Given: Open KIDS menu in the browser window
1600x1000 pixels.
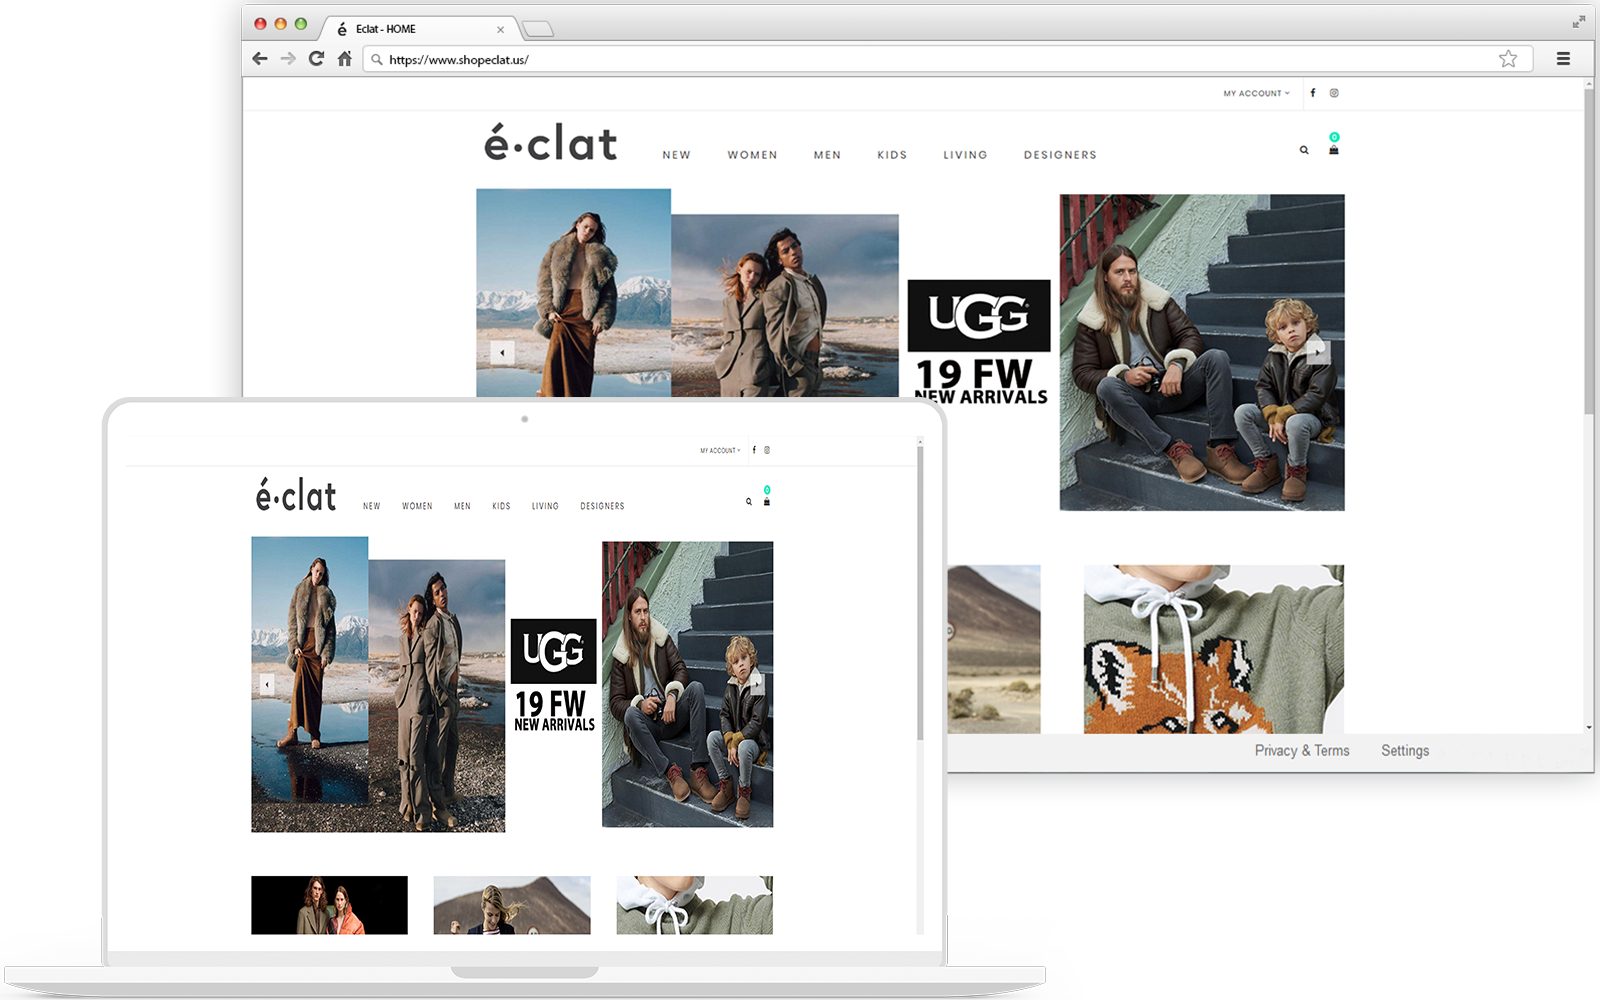Looking at the screenshot, I should tap(892, 155).
